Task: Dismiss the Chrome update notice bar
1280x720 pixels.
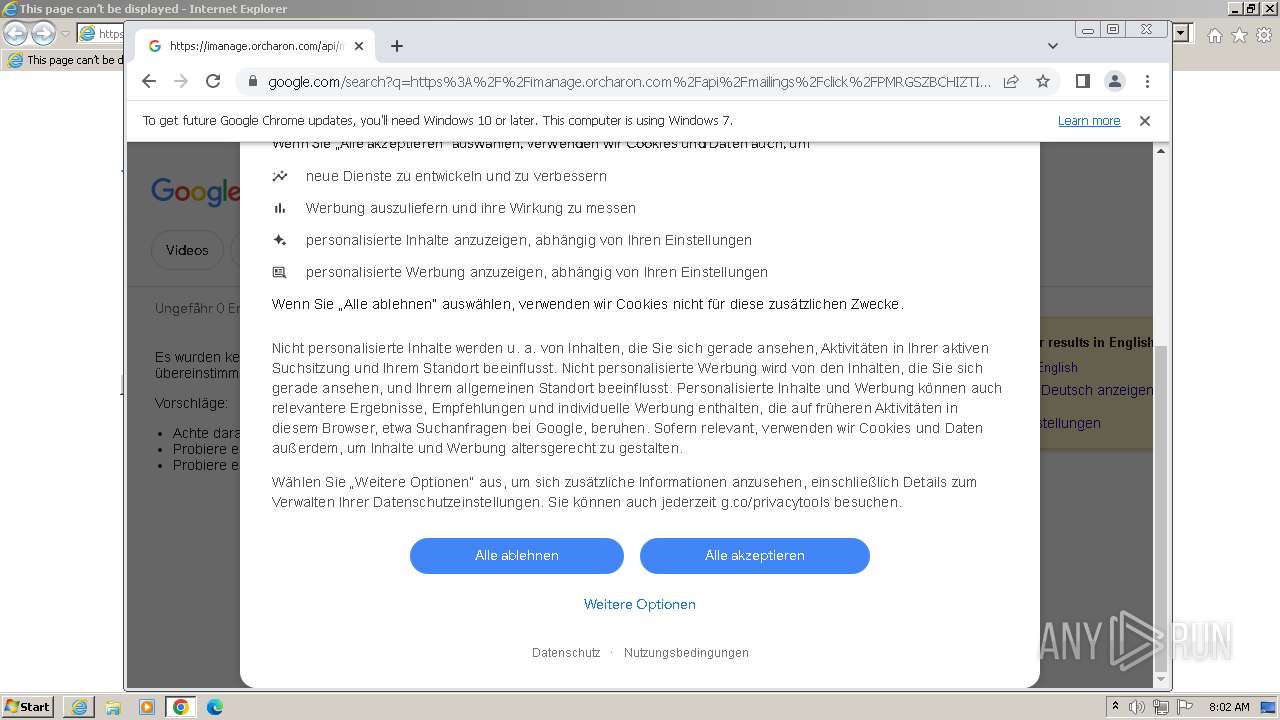Action: point(1145,121)
